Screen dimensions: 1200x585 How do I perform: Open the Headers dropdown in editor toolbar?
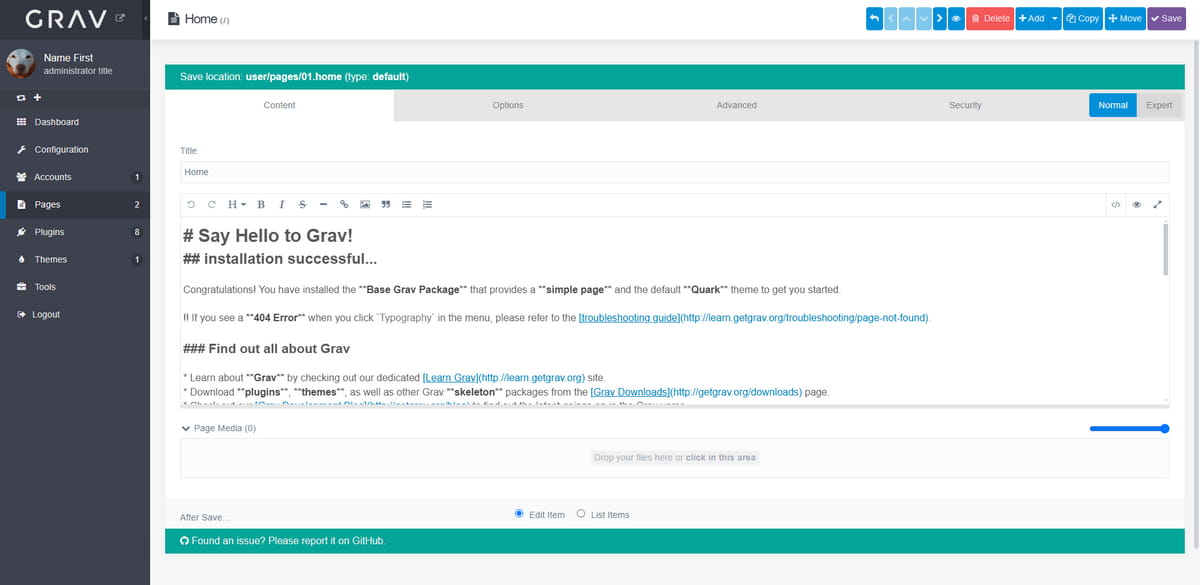coord(236,204)
